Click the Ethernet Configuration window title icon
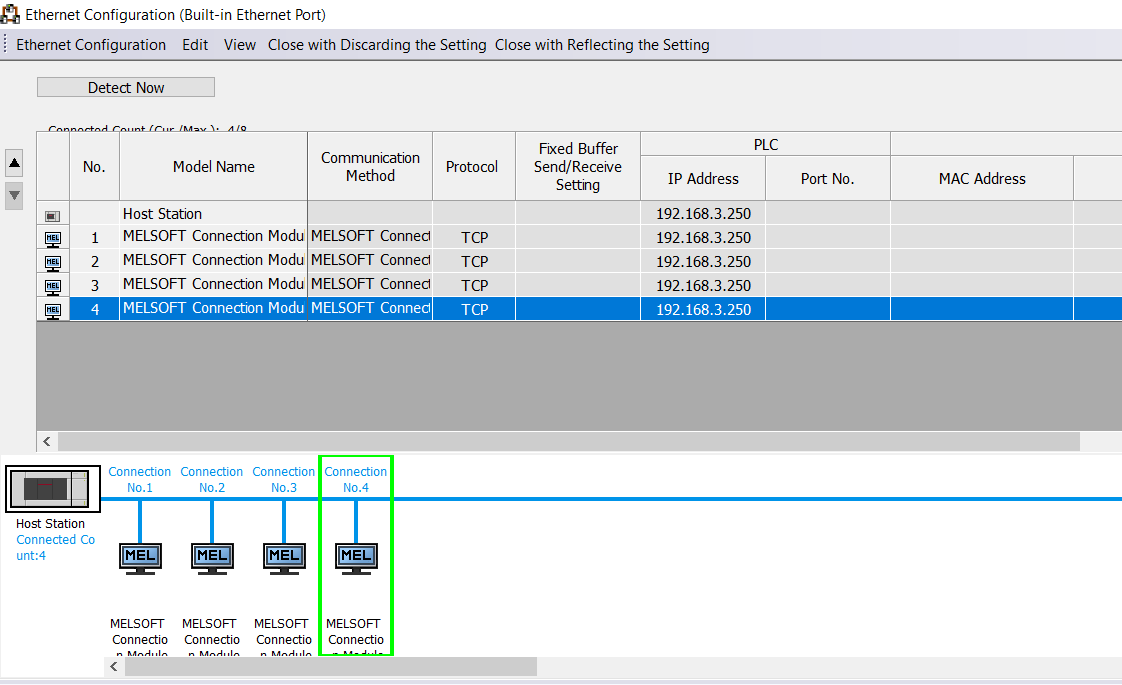The width and height of the screenshot is (1122, 685). coord(10,14)
